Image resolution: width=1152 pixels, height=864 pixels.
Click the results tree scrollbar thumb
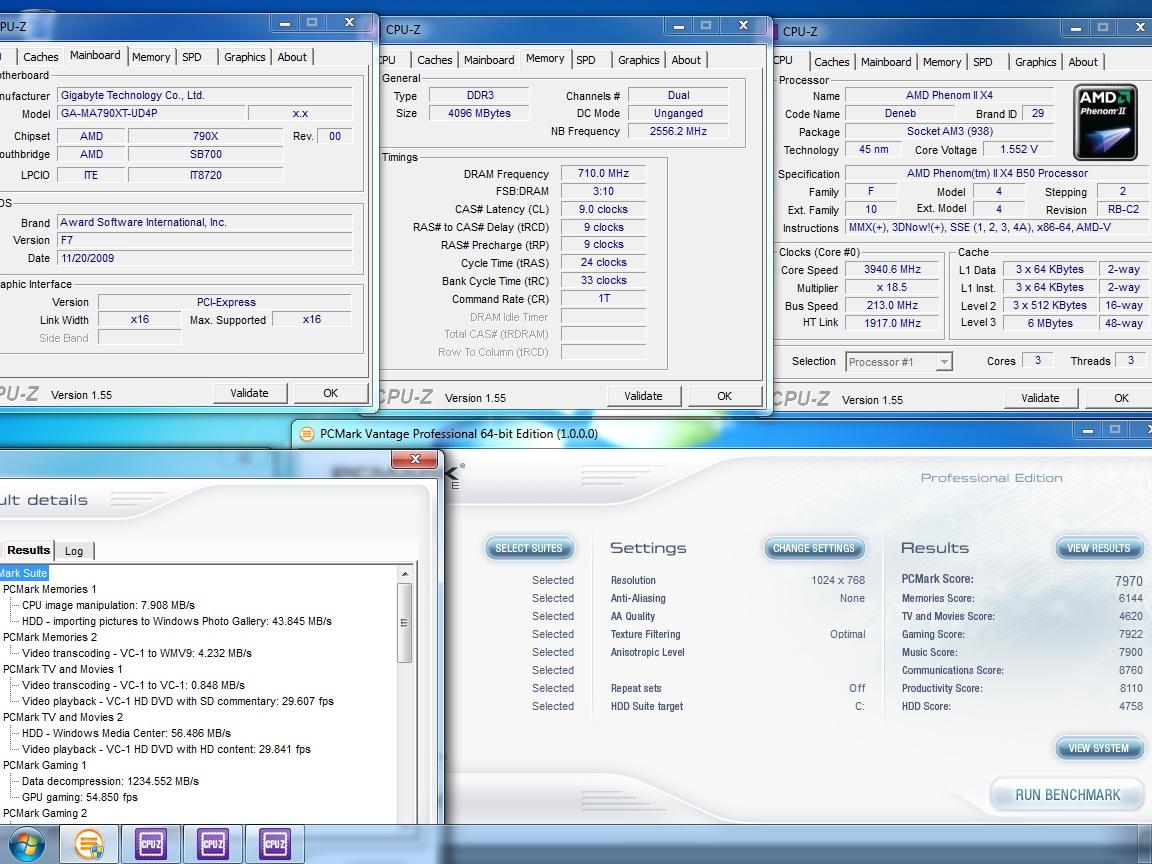405,622
